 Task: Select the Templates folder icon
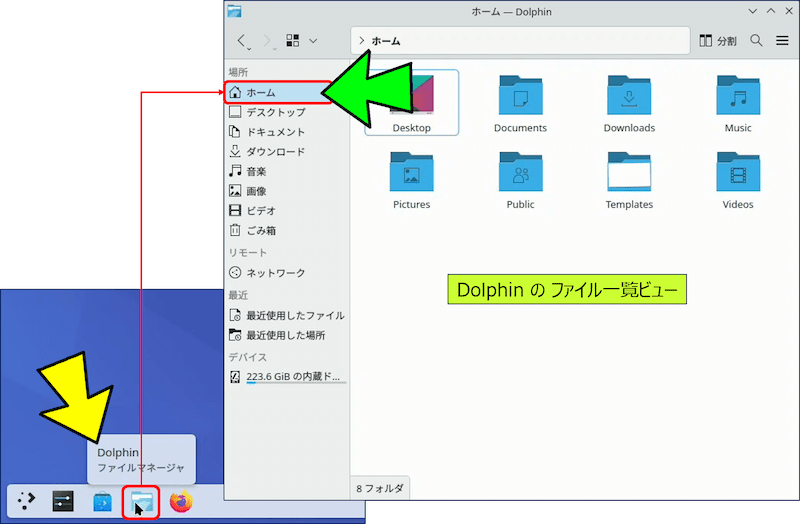pyautogui.click(x=629, y=172)
